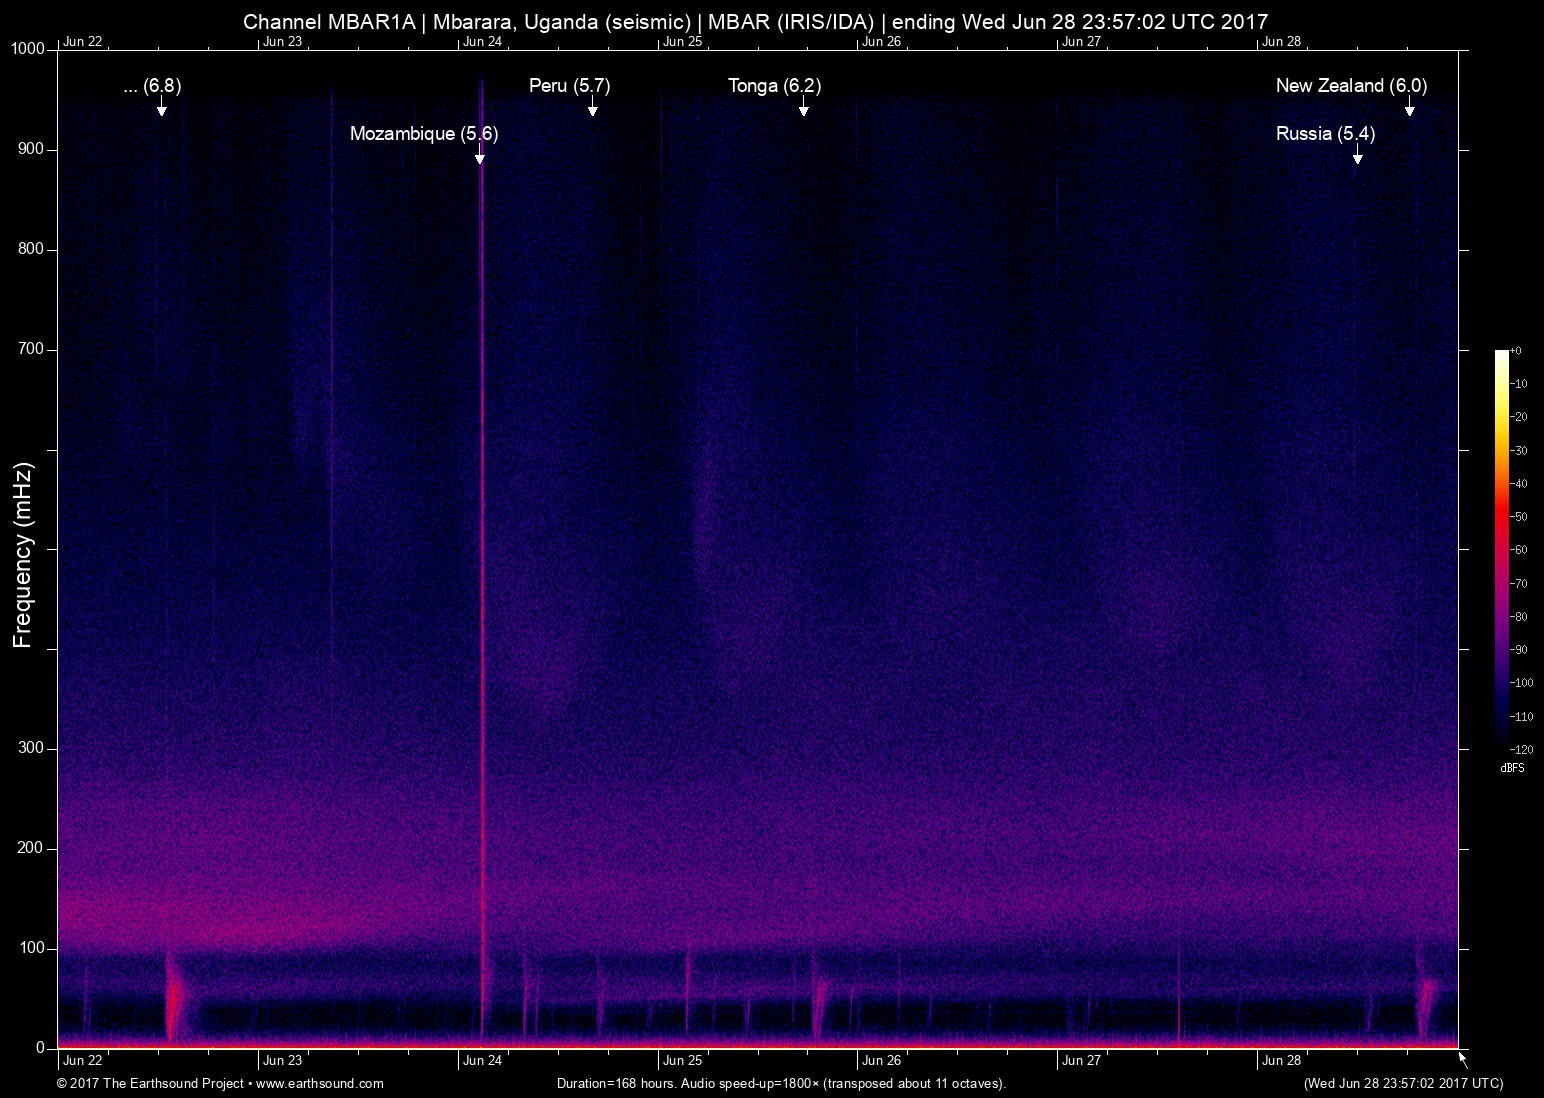Open the www.earthsound.com link
The height and width of the screenshot is (1098, 1544).
(x=321, y=1083)
